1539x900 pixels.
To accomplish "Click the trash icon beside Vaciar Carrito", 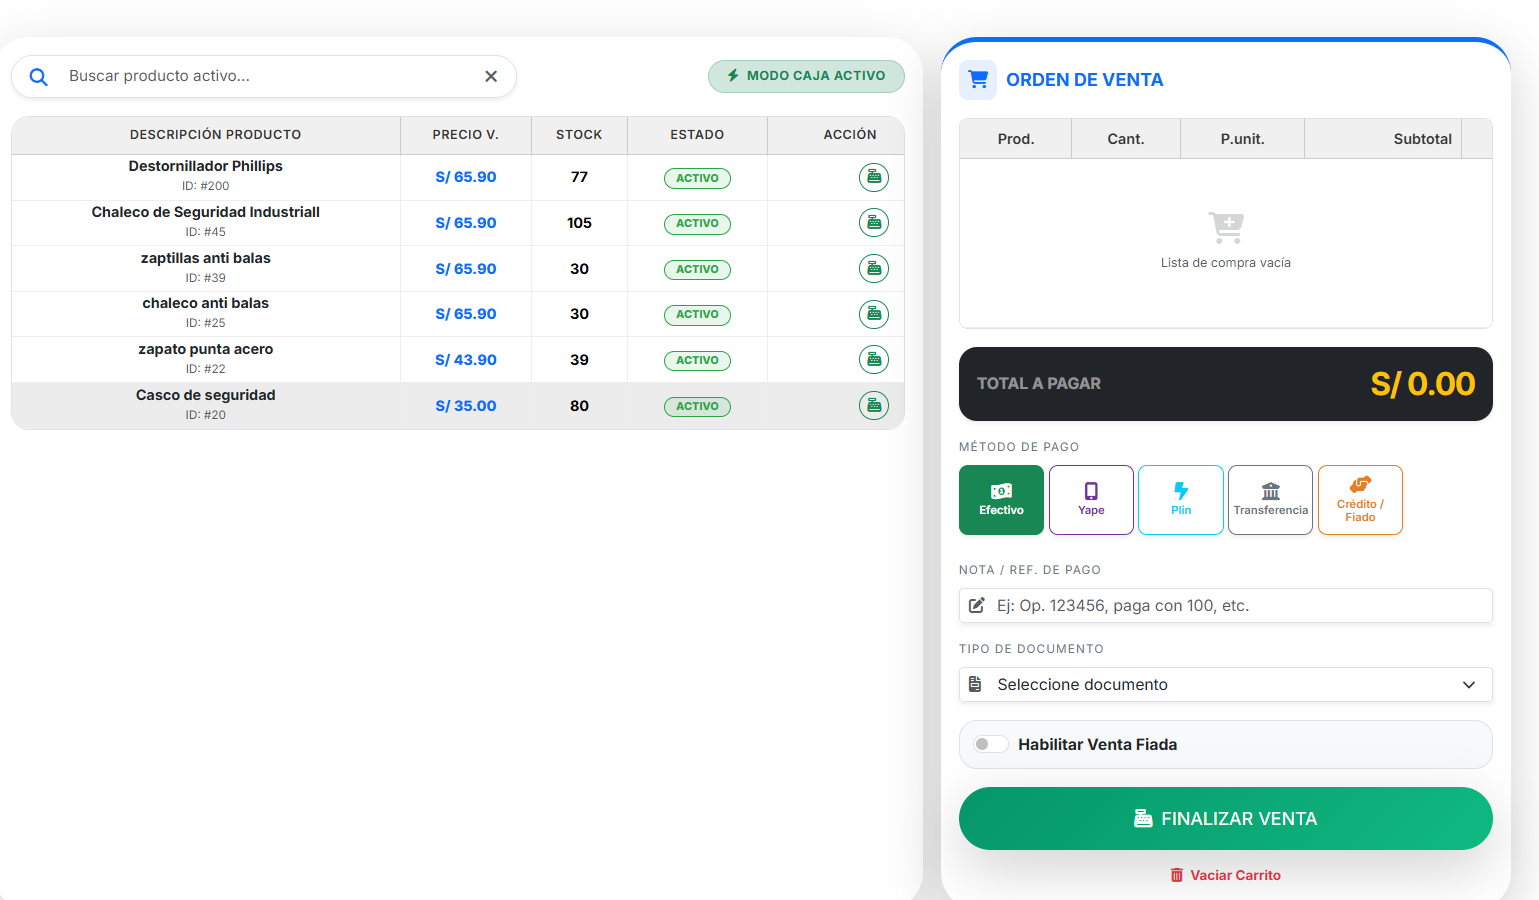I will click(x=1177, y=875).
